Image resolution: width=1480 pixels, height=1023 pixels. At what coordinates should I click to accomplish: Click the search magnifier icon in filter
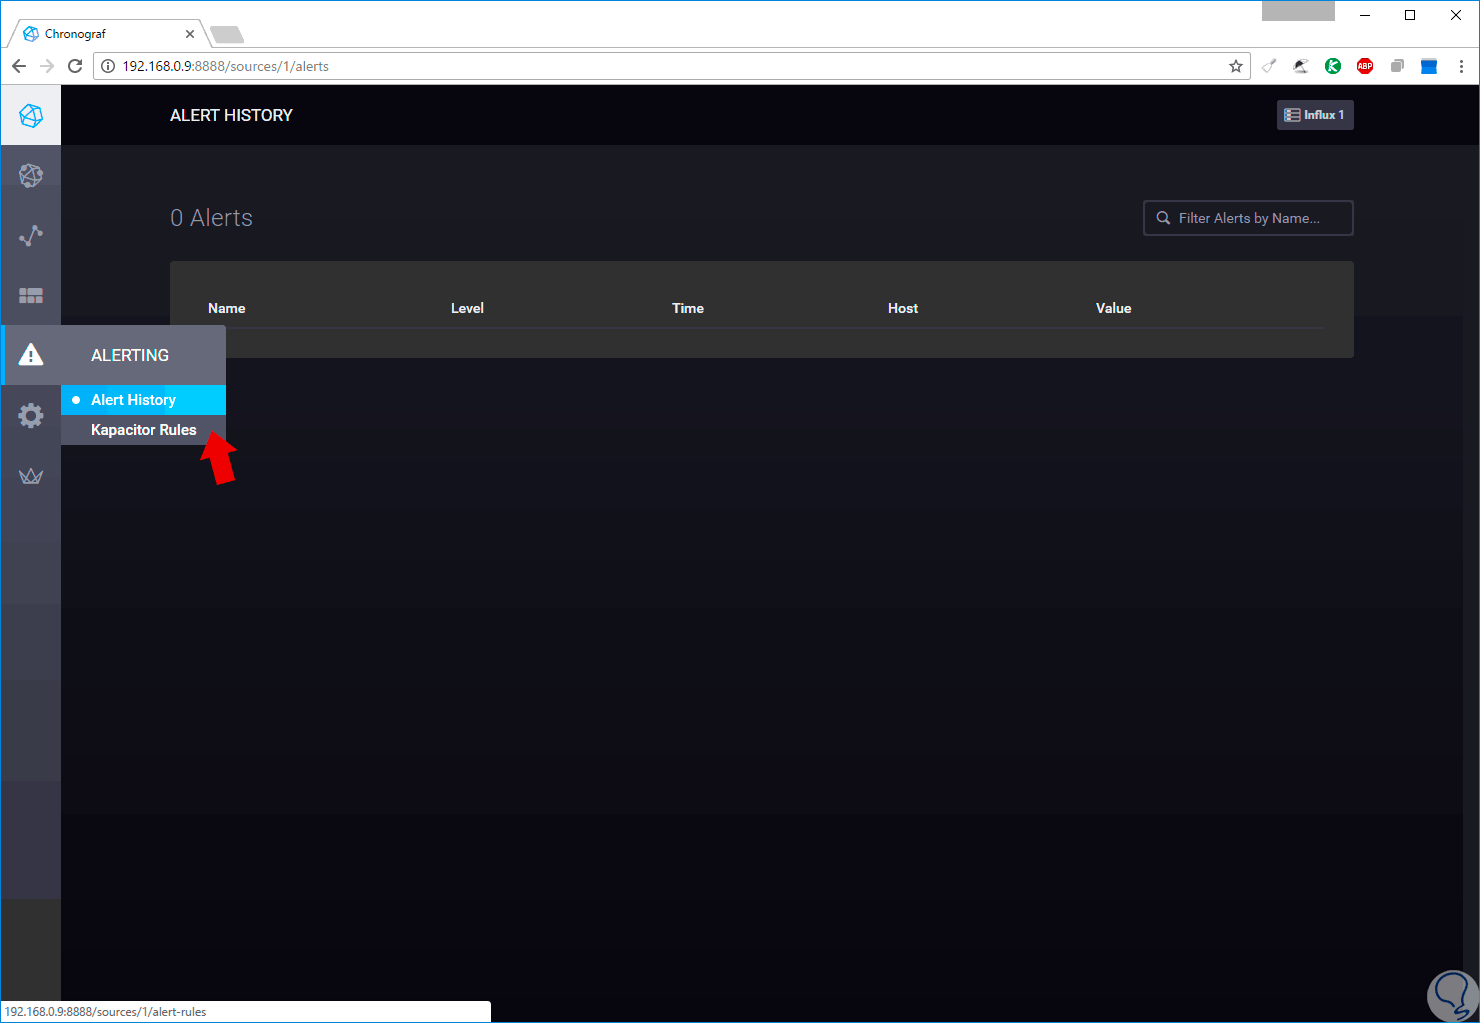click(x=1163, y=218)
